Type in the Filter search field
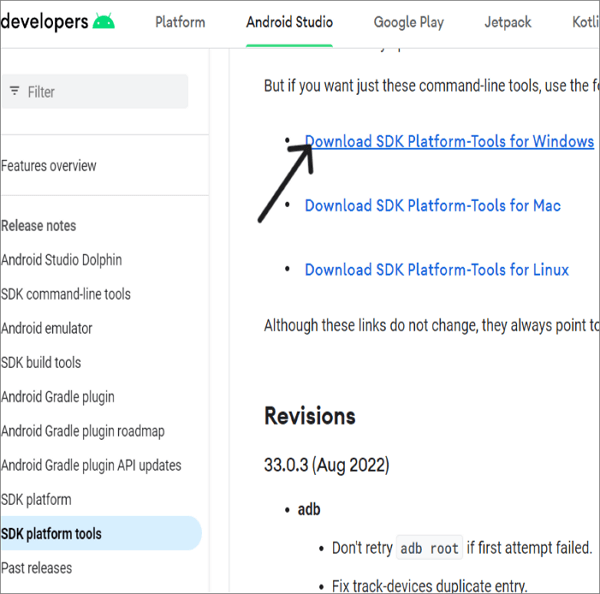 pyautogui.click(x=100, y=91)
